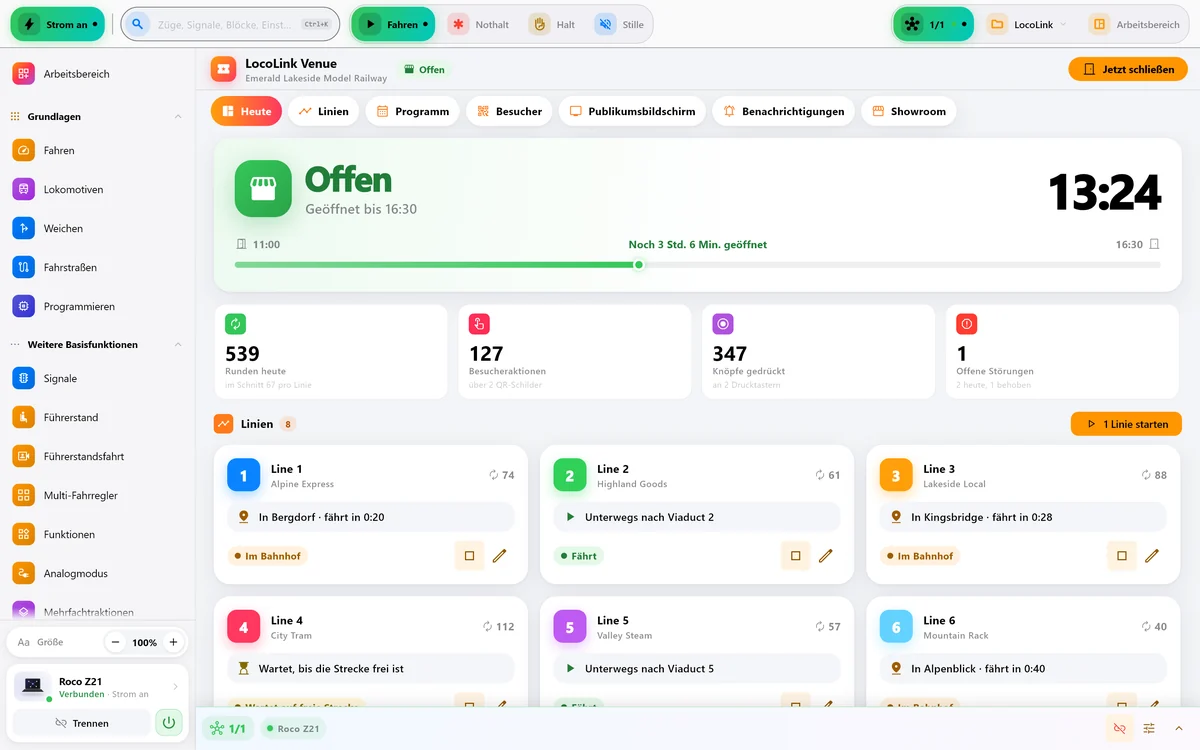
Task: Collapse the Weitere Basisfunktionen section
Action: point(178,345)
